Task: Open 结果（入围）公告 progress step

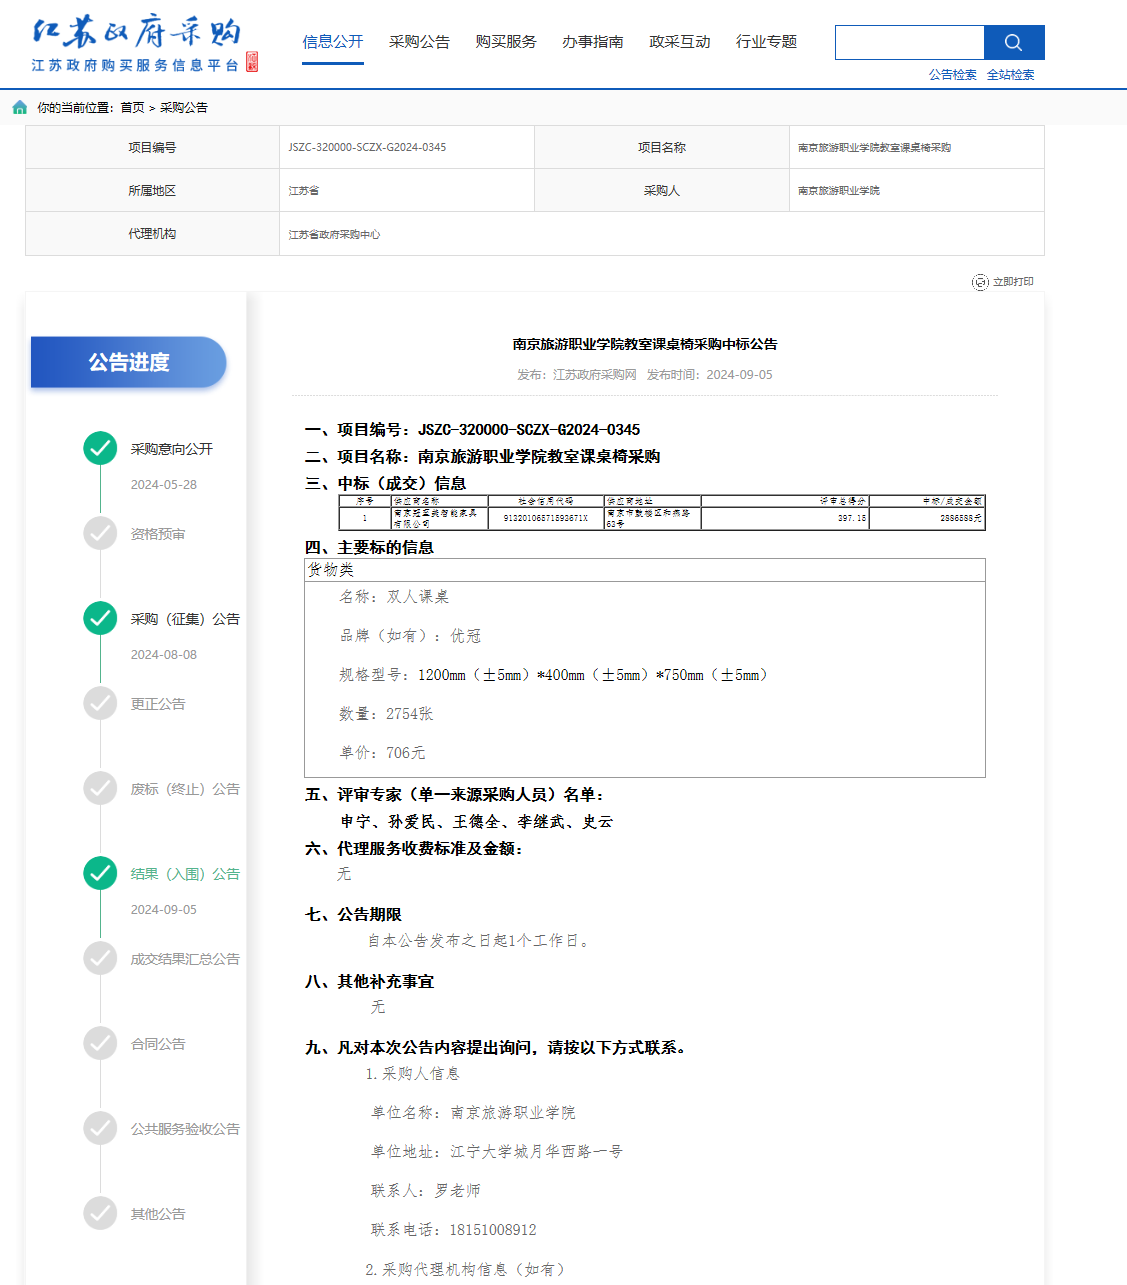Action: (185, 874)
